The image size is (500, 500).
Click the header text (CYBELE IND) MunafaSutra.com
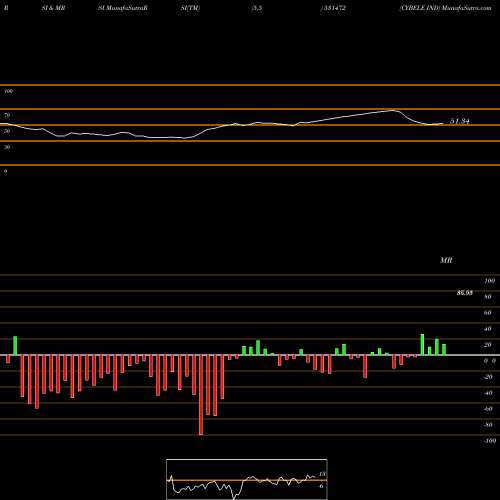(x=445, y=8)
